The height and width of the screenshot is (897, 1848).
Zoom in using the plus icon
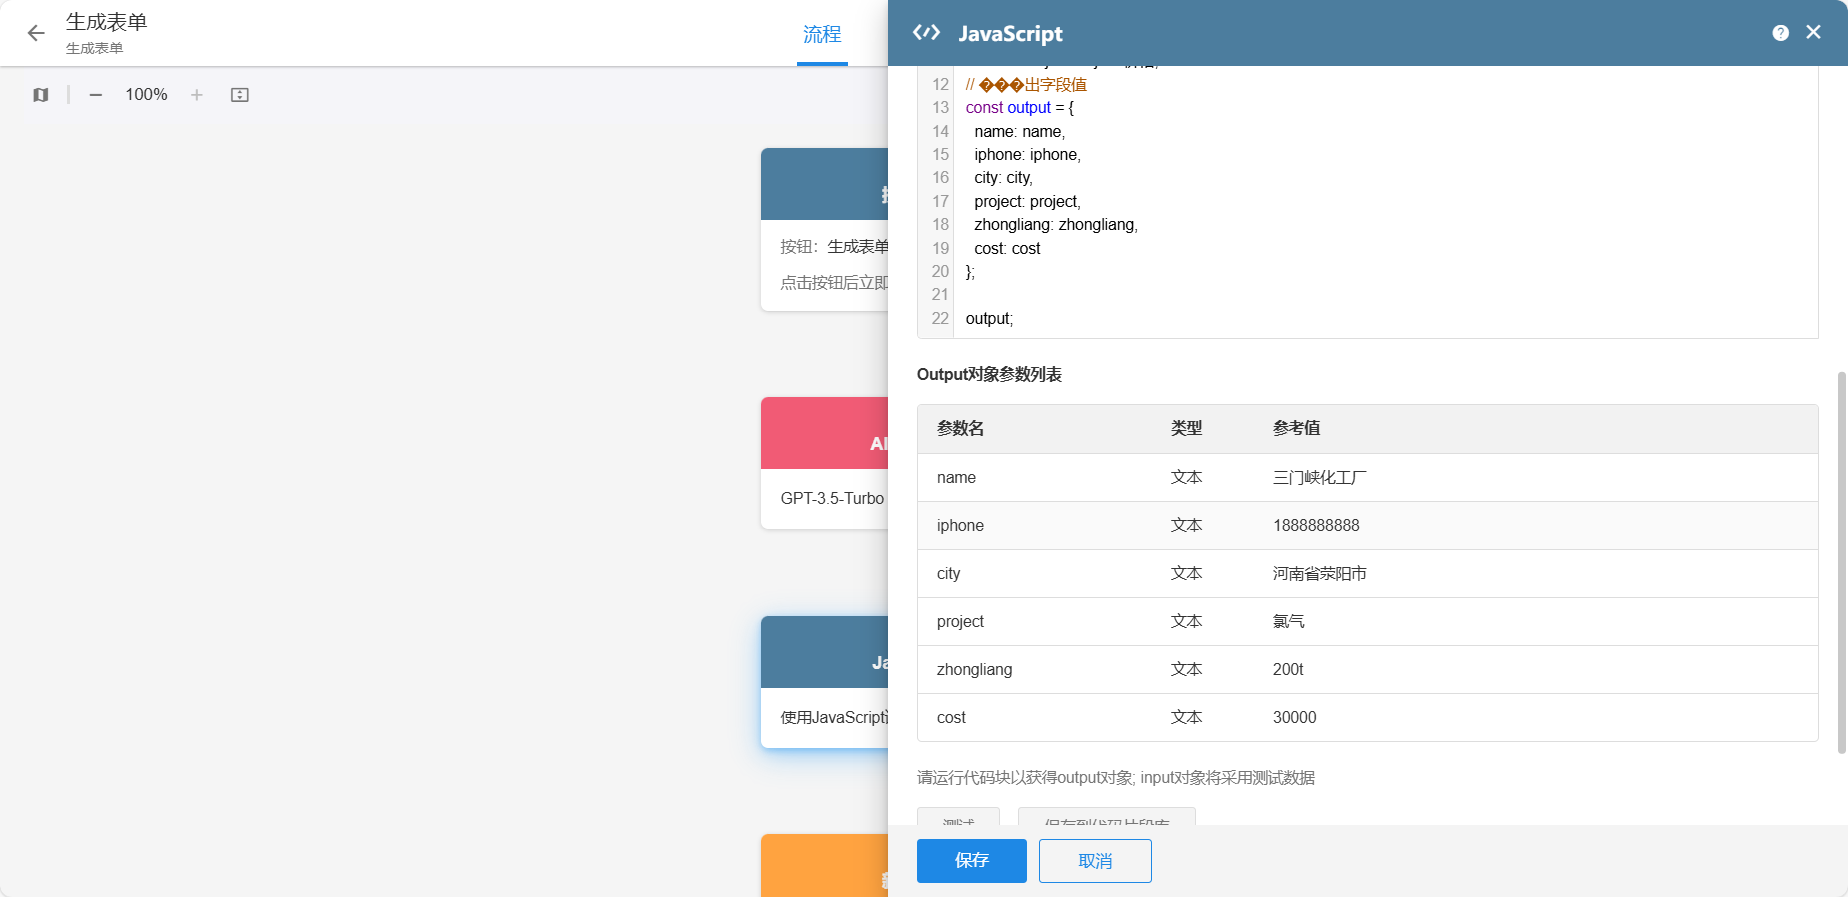(197, 95)
